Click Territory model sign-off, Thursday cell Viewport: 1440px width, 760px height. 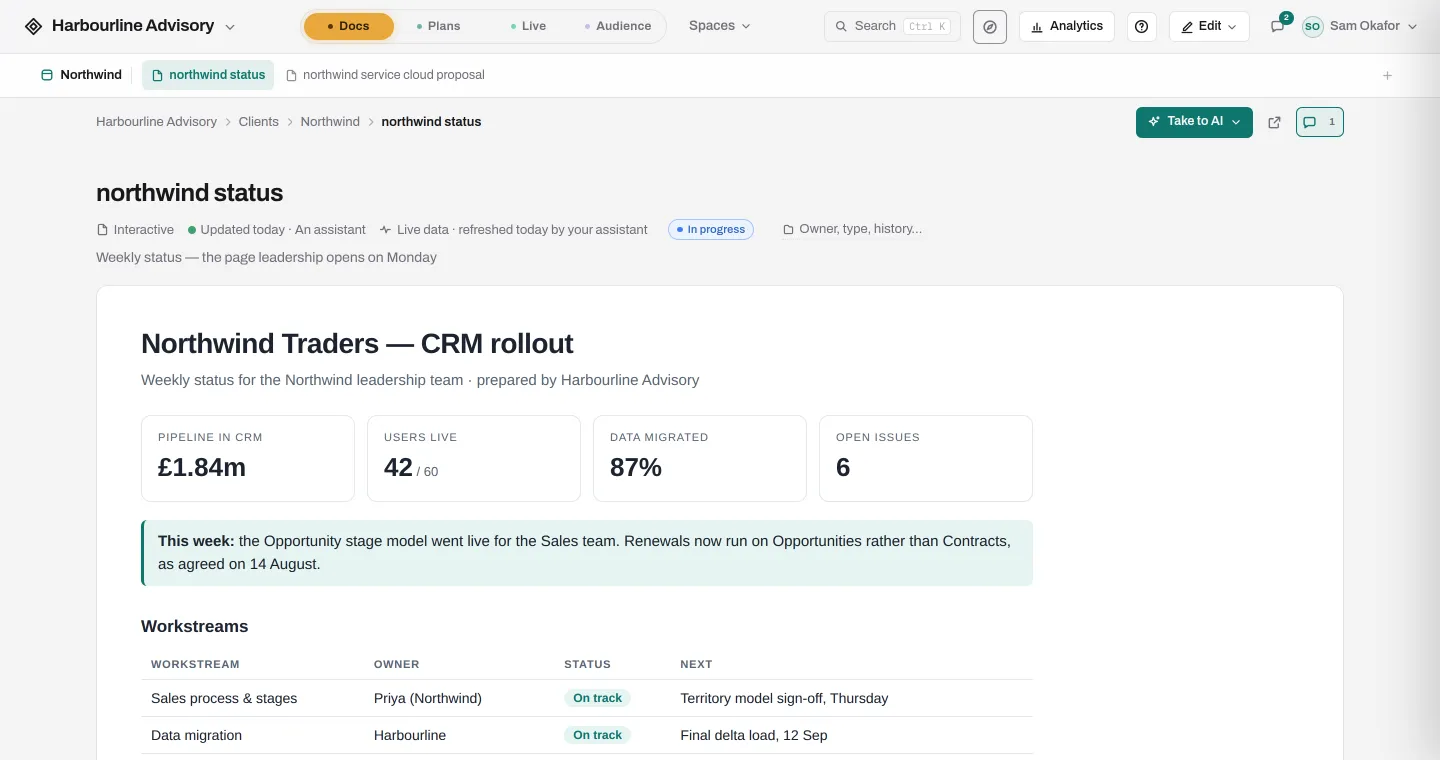coord(784,698)
